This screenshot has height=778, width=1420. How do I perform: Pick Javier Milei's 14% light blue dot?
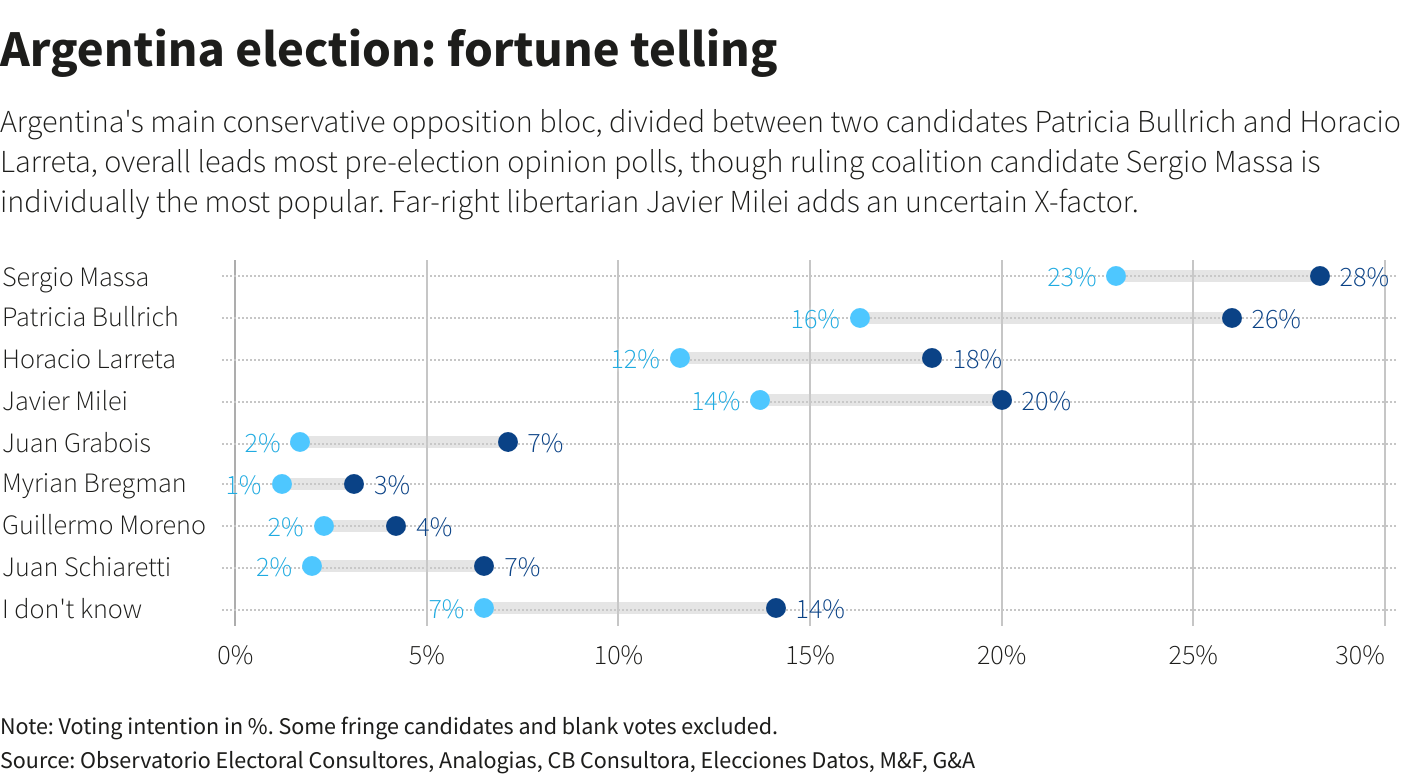click(x=760, y=400)
